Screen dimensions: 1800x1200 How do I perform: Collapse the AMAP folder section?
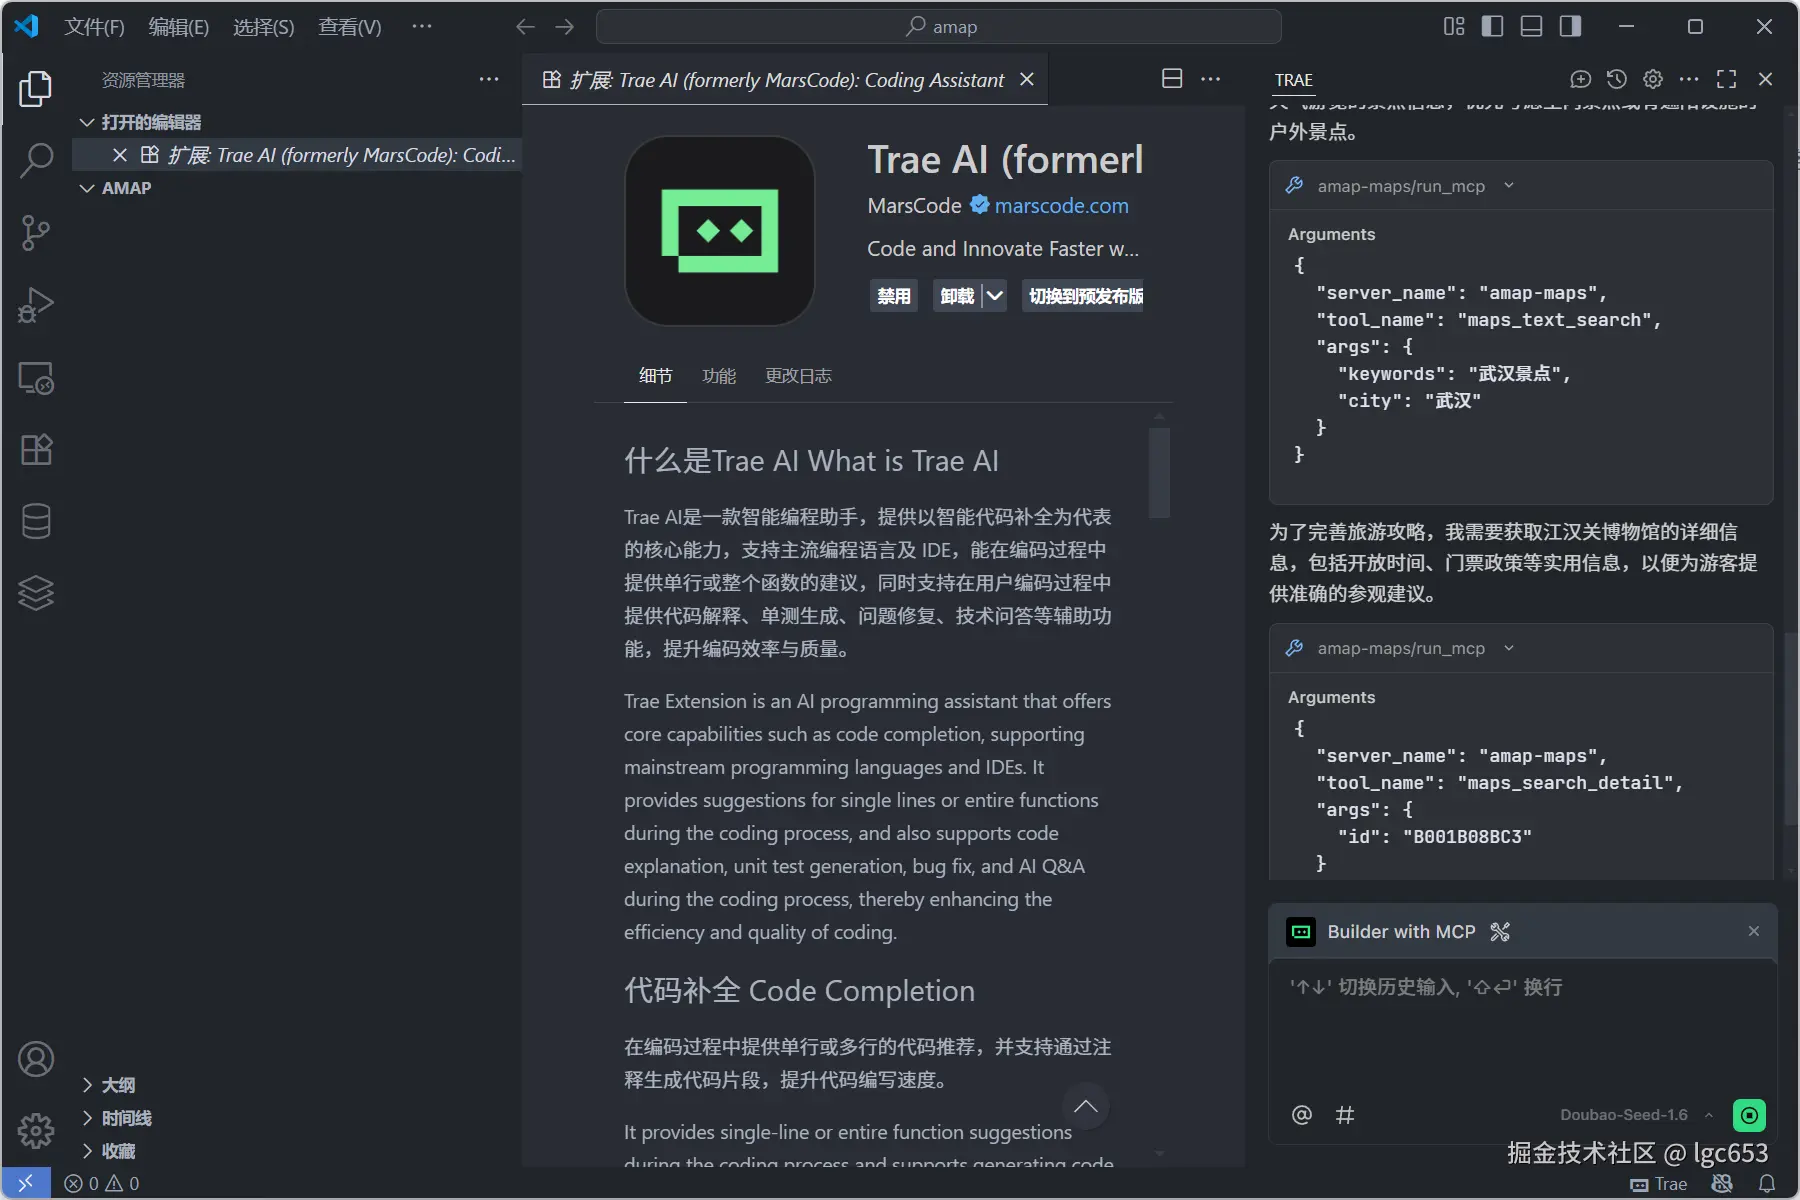pyautogui.click(x=87, y=188)
